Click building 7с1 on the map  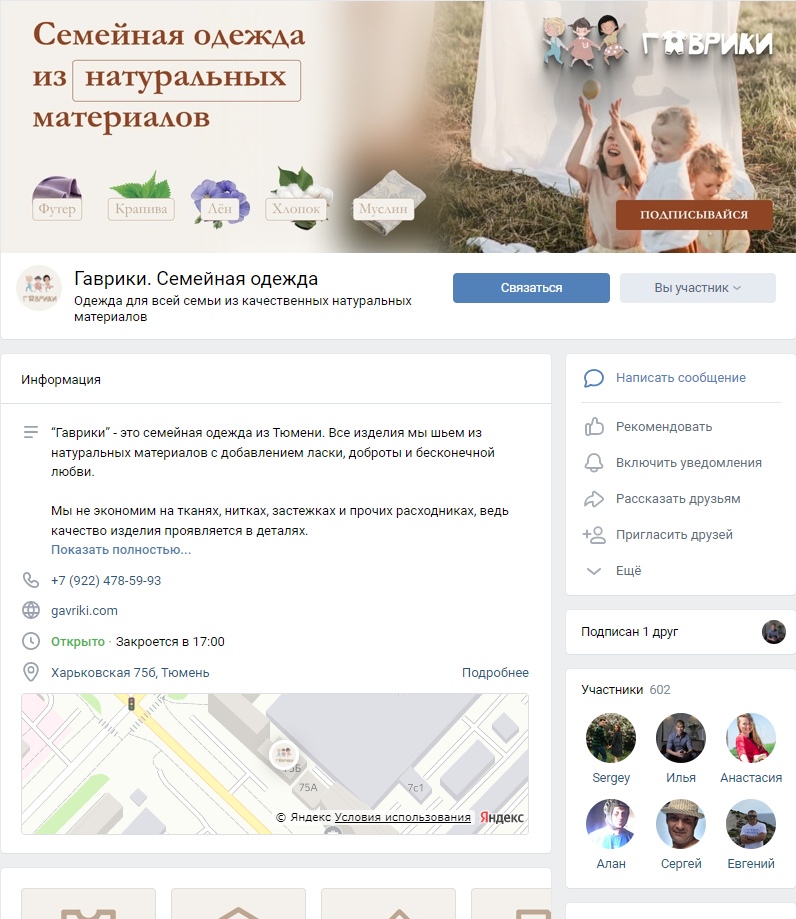415,788
